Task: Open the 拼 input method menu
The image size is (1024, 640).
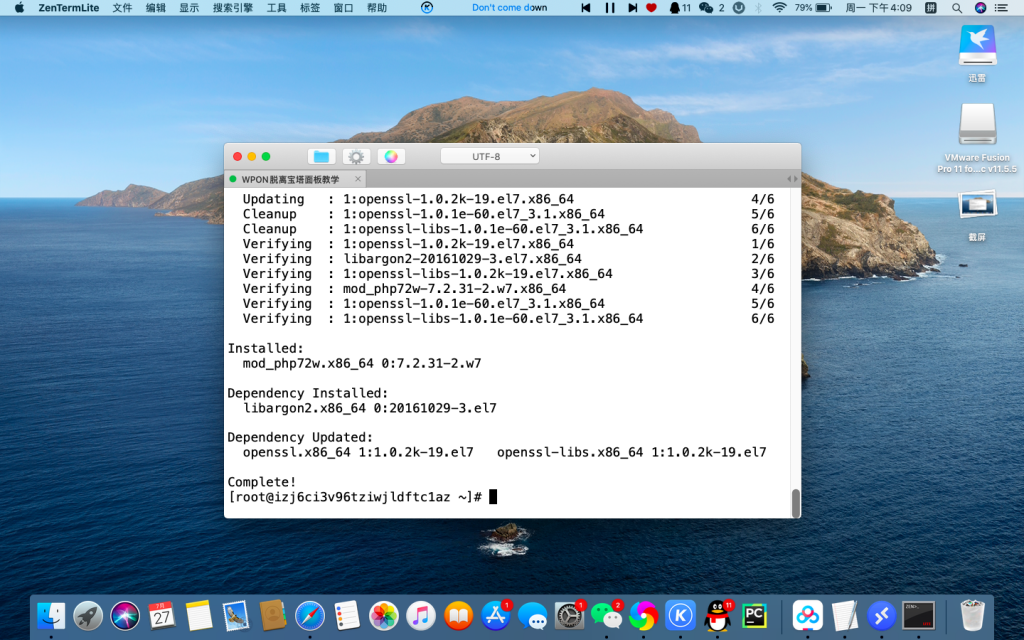Action: [931, 8]
